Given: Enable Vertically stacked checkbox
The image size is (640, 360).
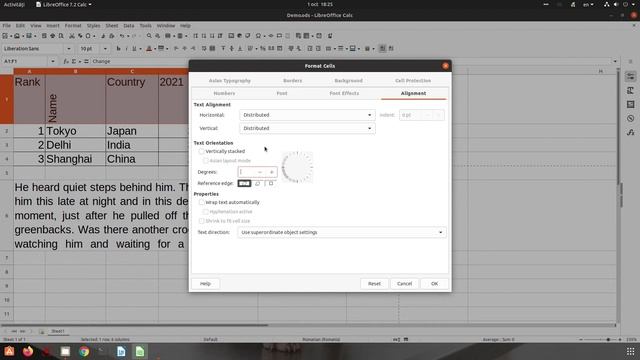Looking at the screenshot, I should [x=202, y=151].
